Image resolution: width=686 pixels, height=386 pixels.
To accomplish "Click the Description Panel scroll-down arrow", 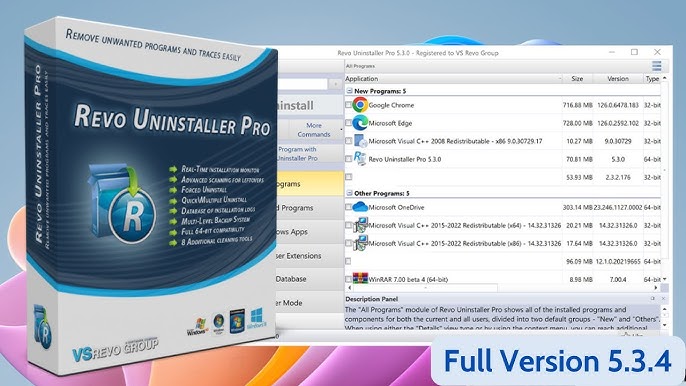I will pos(665,325).
